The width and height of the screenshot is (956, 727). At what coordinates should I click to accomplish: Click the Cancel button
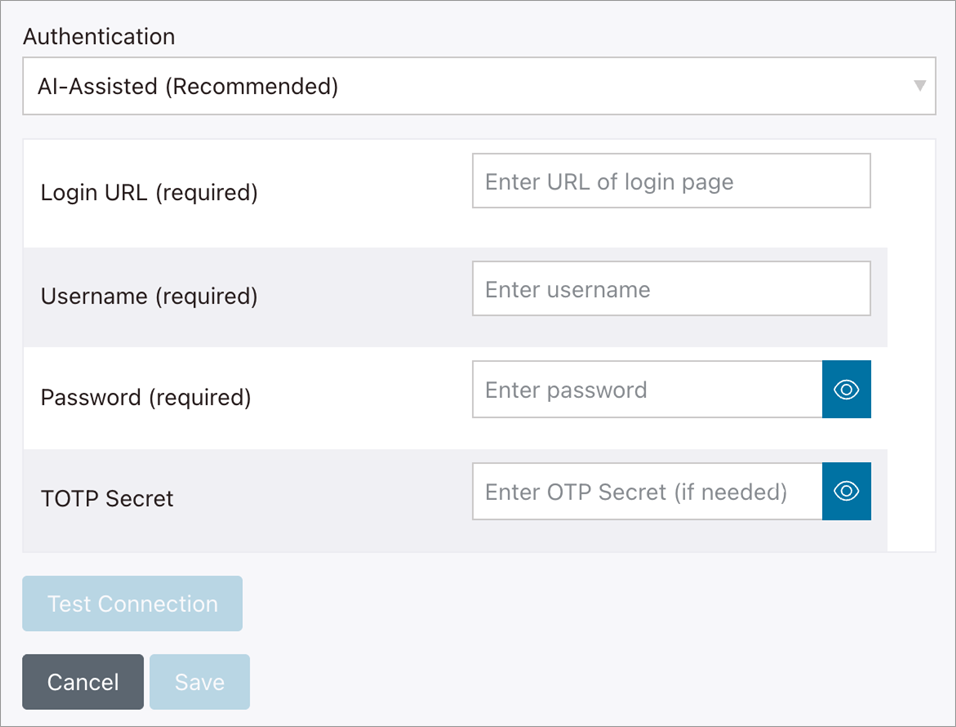(x=83, y=682)
